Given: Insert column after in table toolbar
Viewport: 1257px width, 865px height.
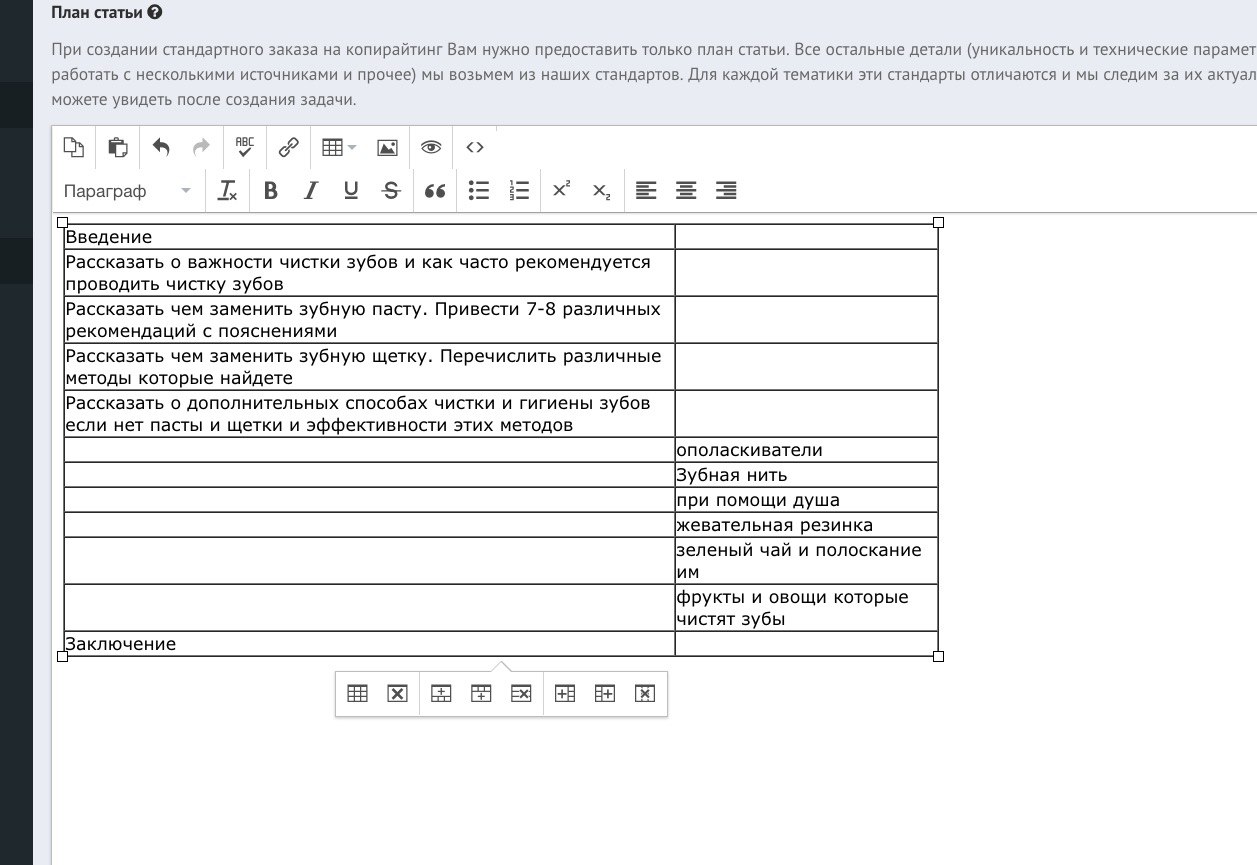Looking at the screenshot, I should [x=605, y=694].
